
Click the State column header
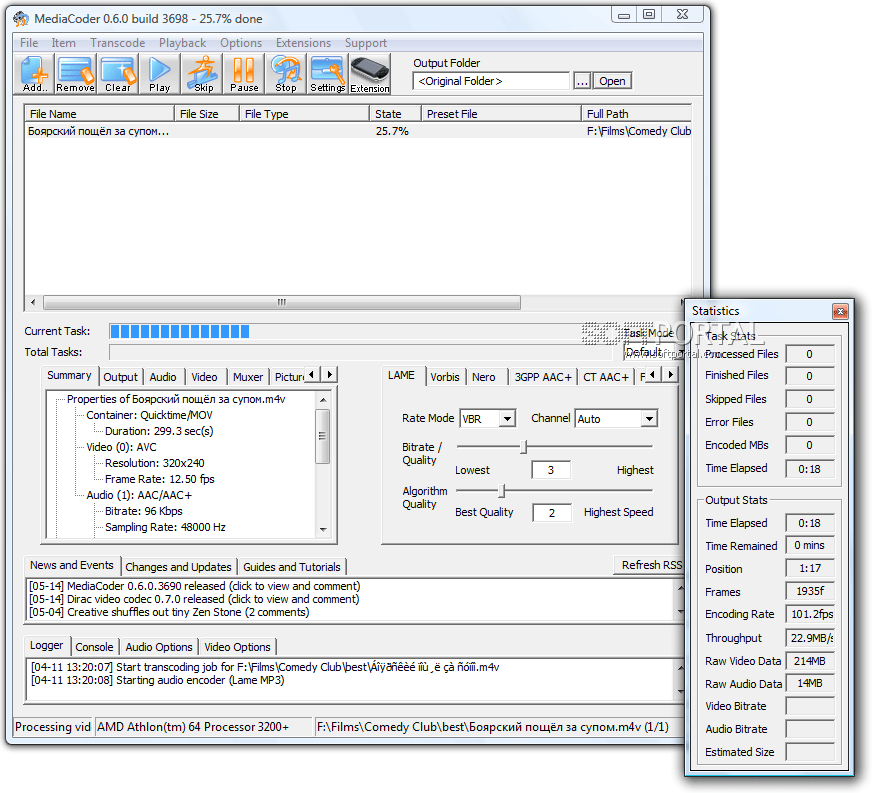click(395, 114)
